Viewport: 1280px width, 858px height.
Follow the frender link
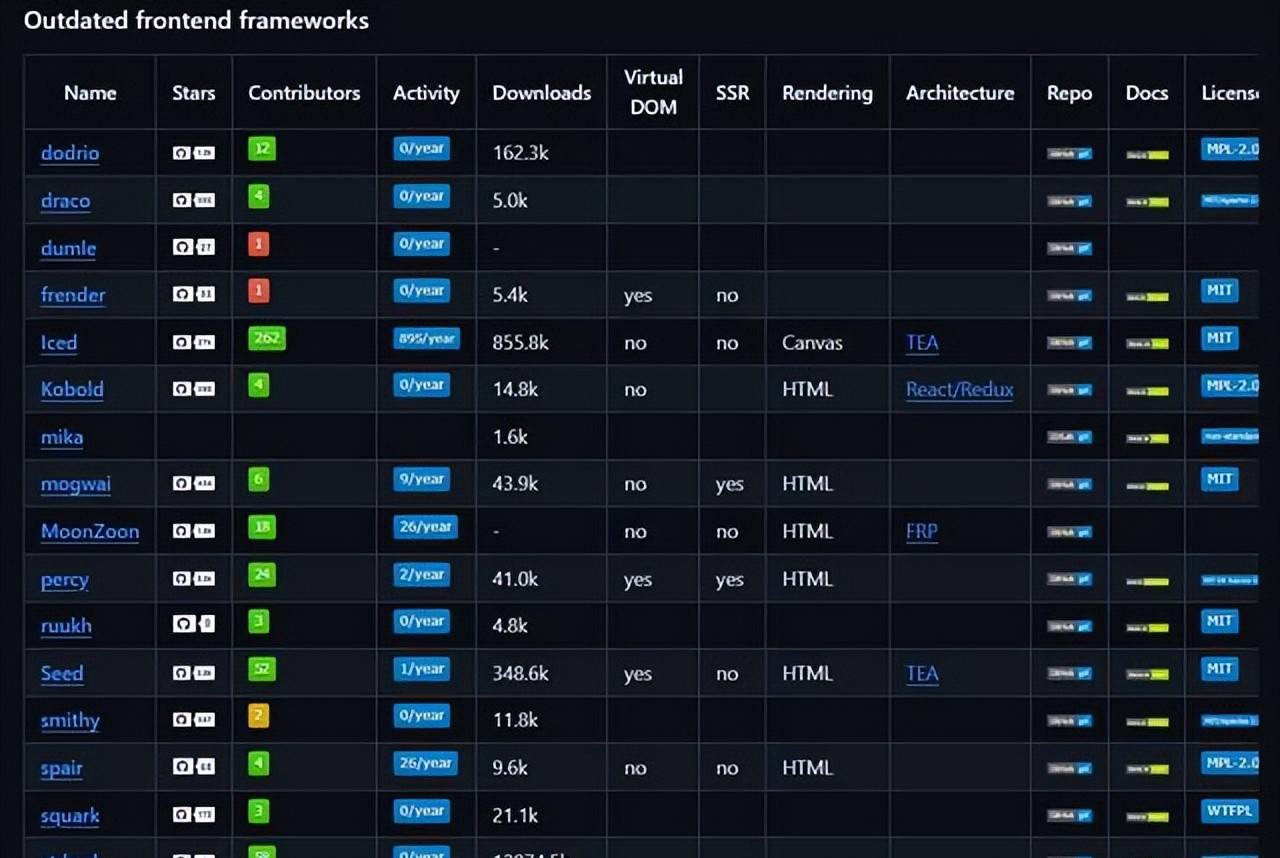pyautogui.click(x=73, y=295)
